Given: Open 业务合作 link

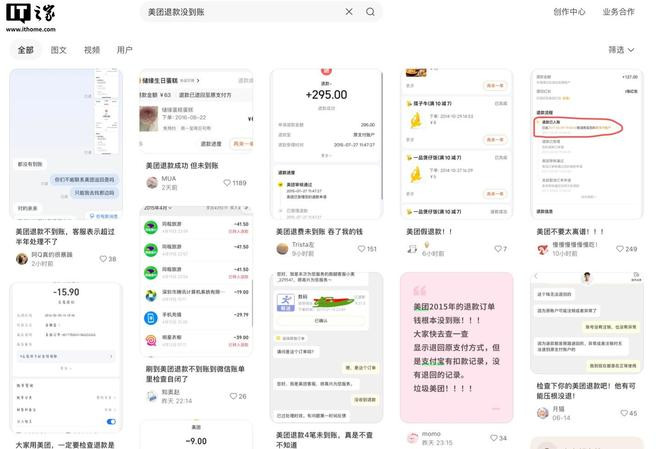Looking at the screenshot, I should pyautogui.click(x=618, y=12).
